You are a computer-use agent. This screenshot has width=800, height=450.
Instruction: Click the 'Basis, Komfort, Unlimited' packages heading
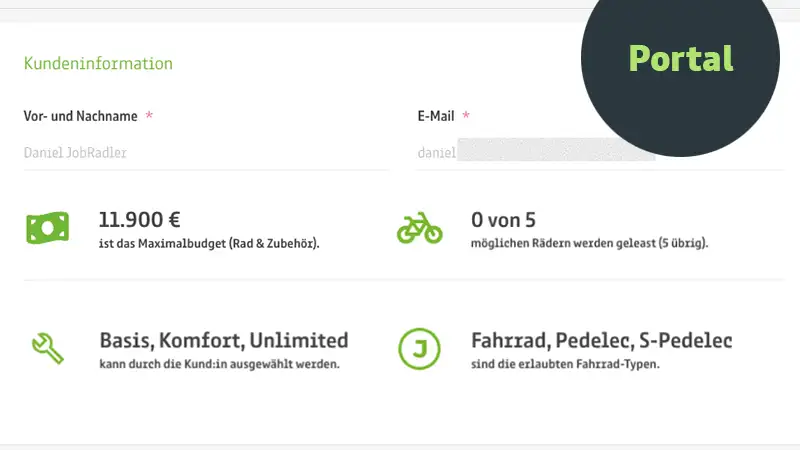tap(224, 340)
